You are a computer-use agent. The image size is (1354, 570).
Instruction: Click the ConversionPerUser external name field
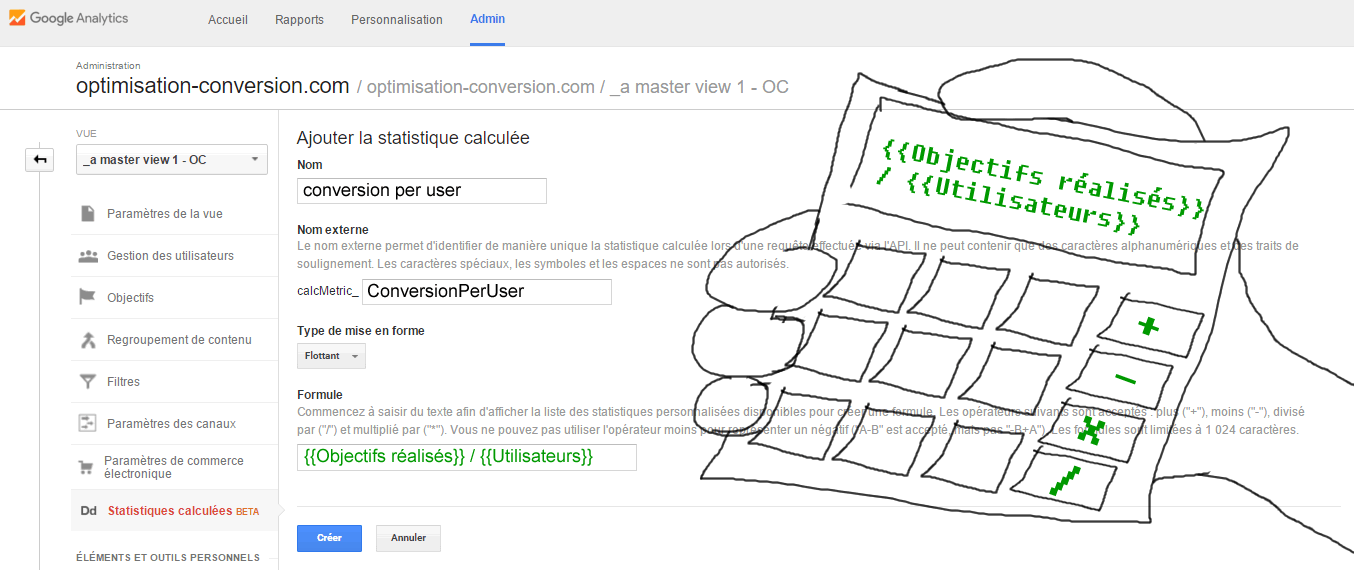486,292
